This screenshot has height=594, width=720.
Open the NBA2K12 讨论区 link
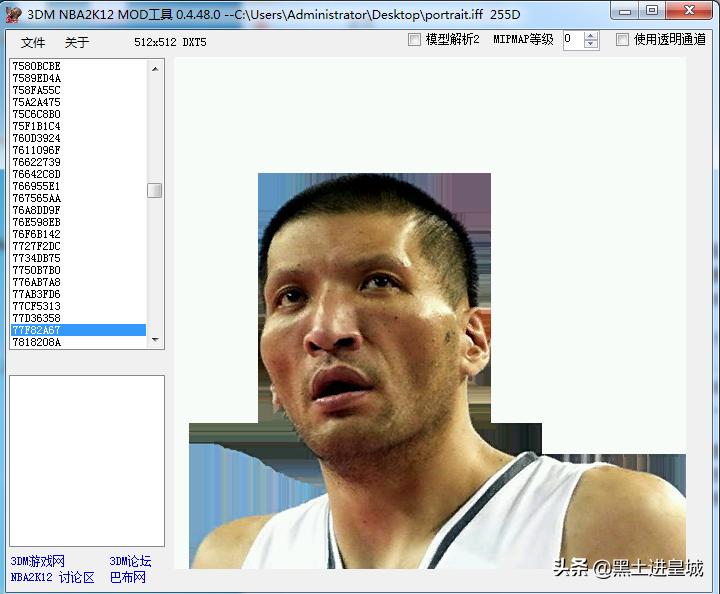coord(52,577)
